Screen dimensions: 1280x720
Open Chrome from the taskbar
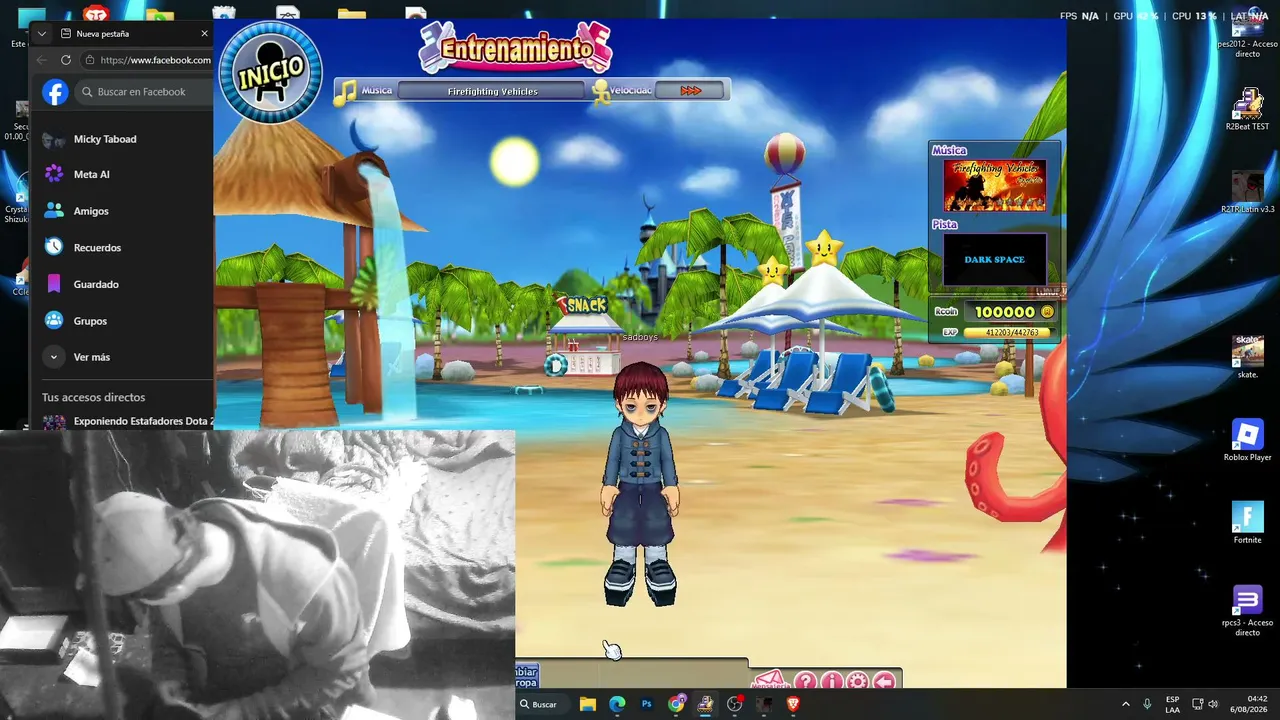point(677,704)
